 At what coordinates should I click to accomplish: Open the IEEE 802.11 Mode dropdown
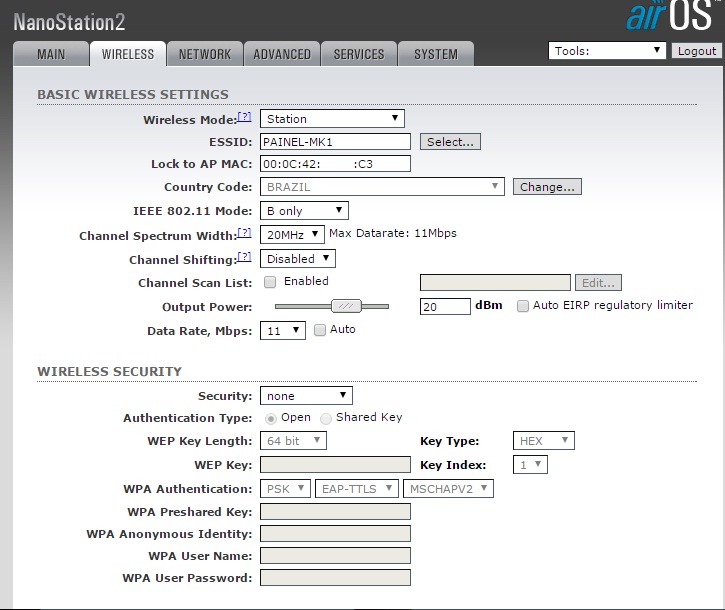tap(304, 210)
